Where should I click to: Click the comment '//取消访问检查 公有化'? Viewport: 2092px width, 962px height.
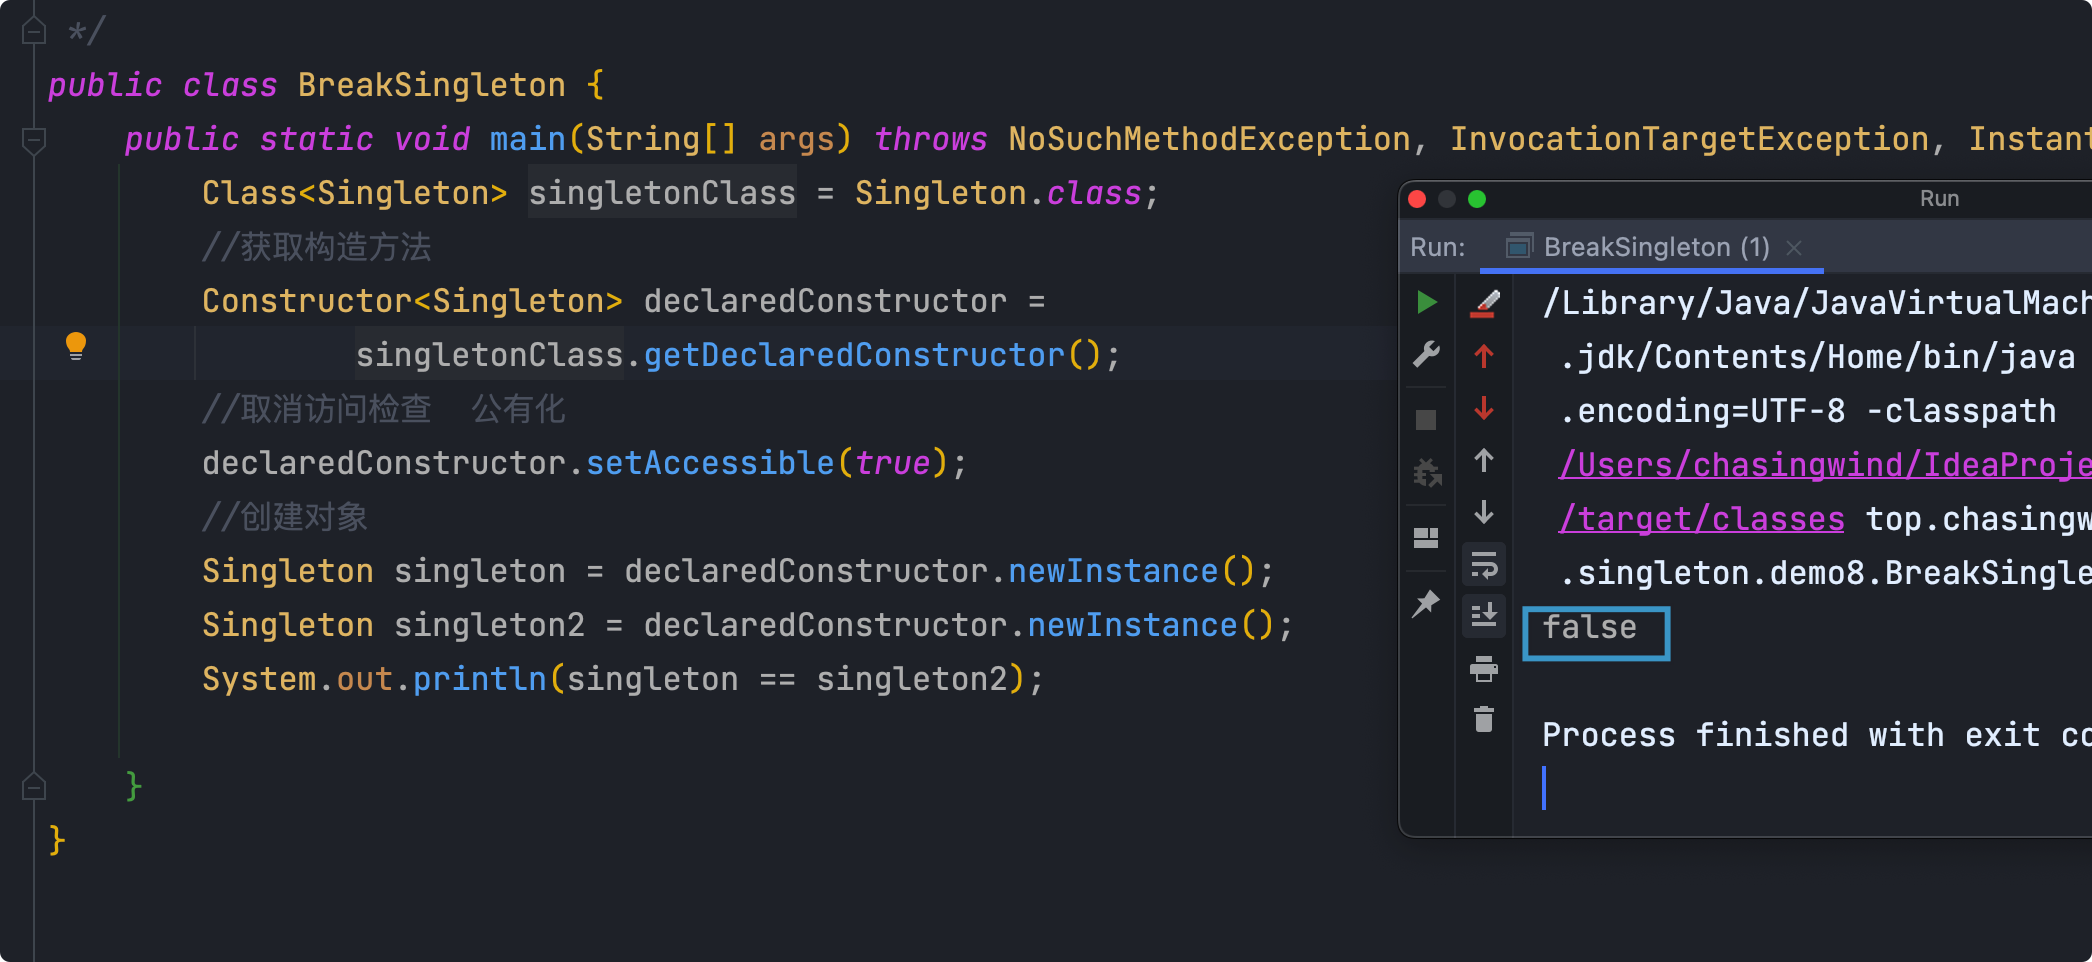(x=384, y=409)
